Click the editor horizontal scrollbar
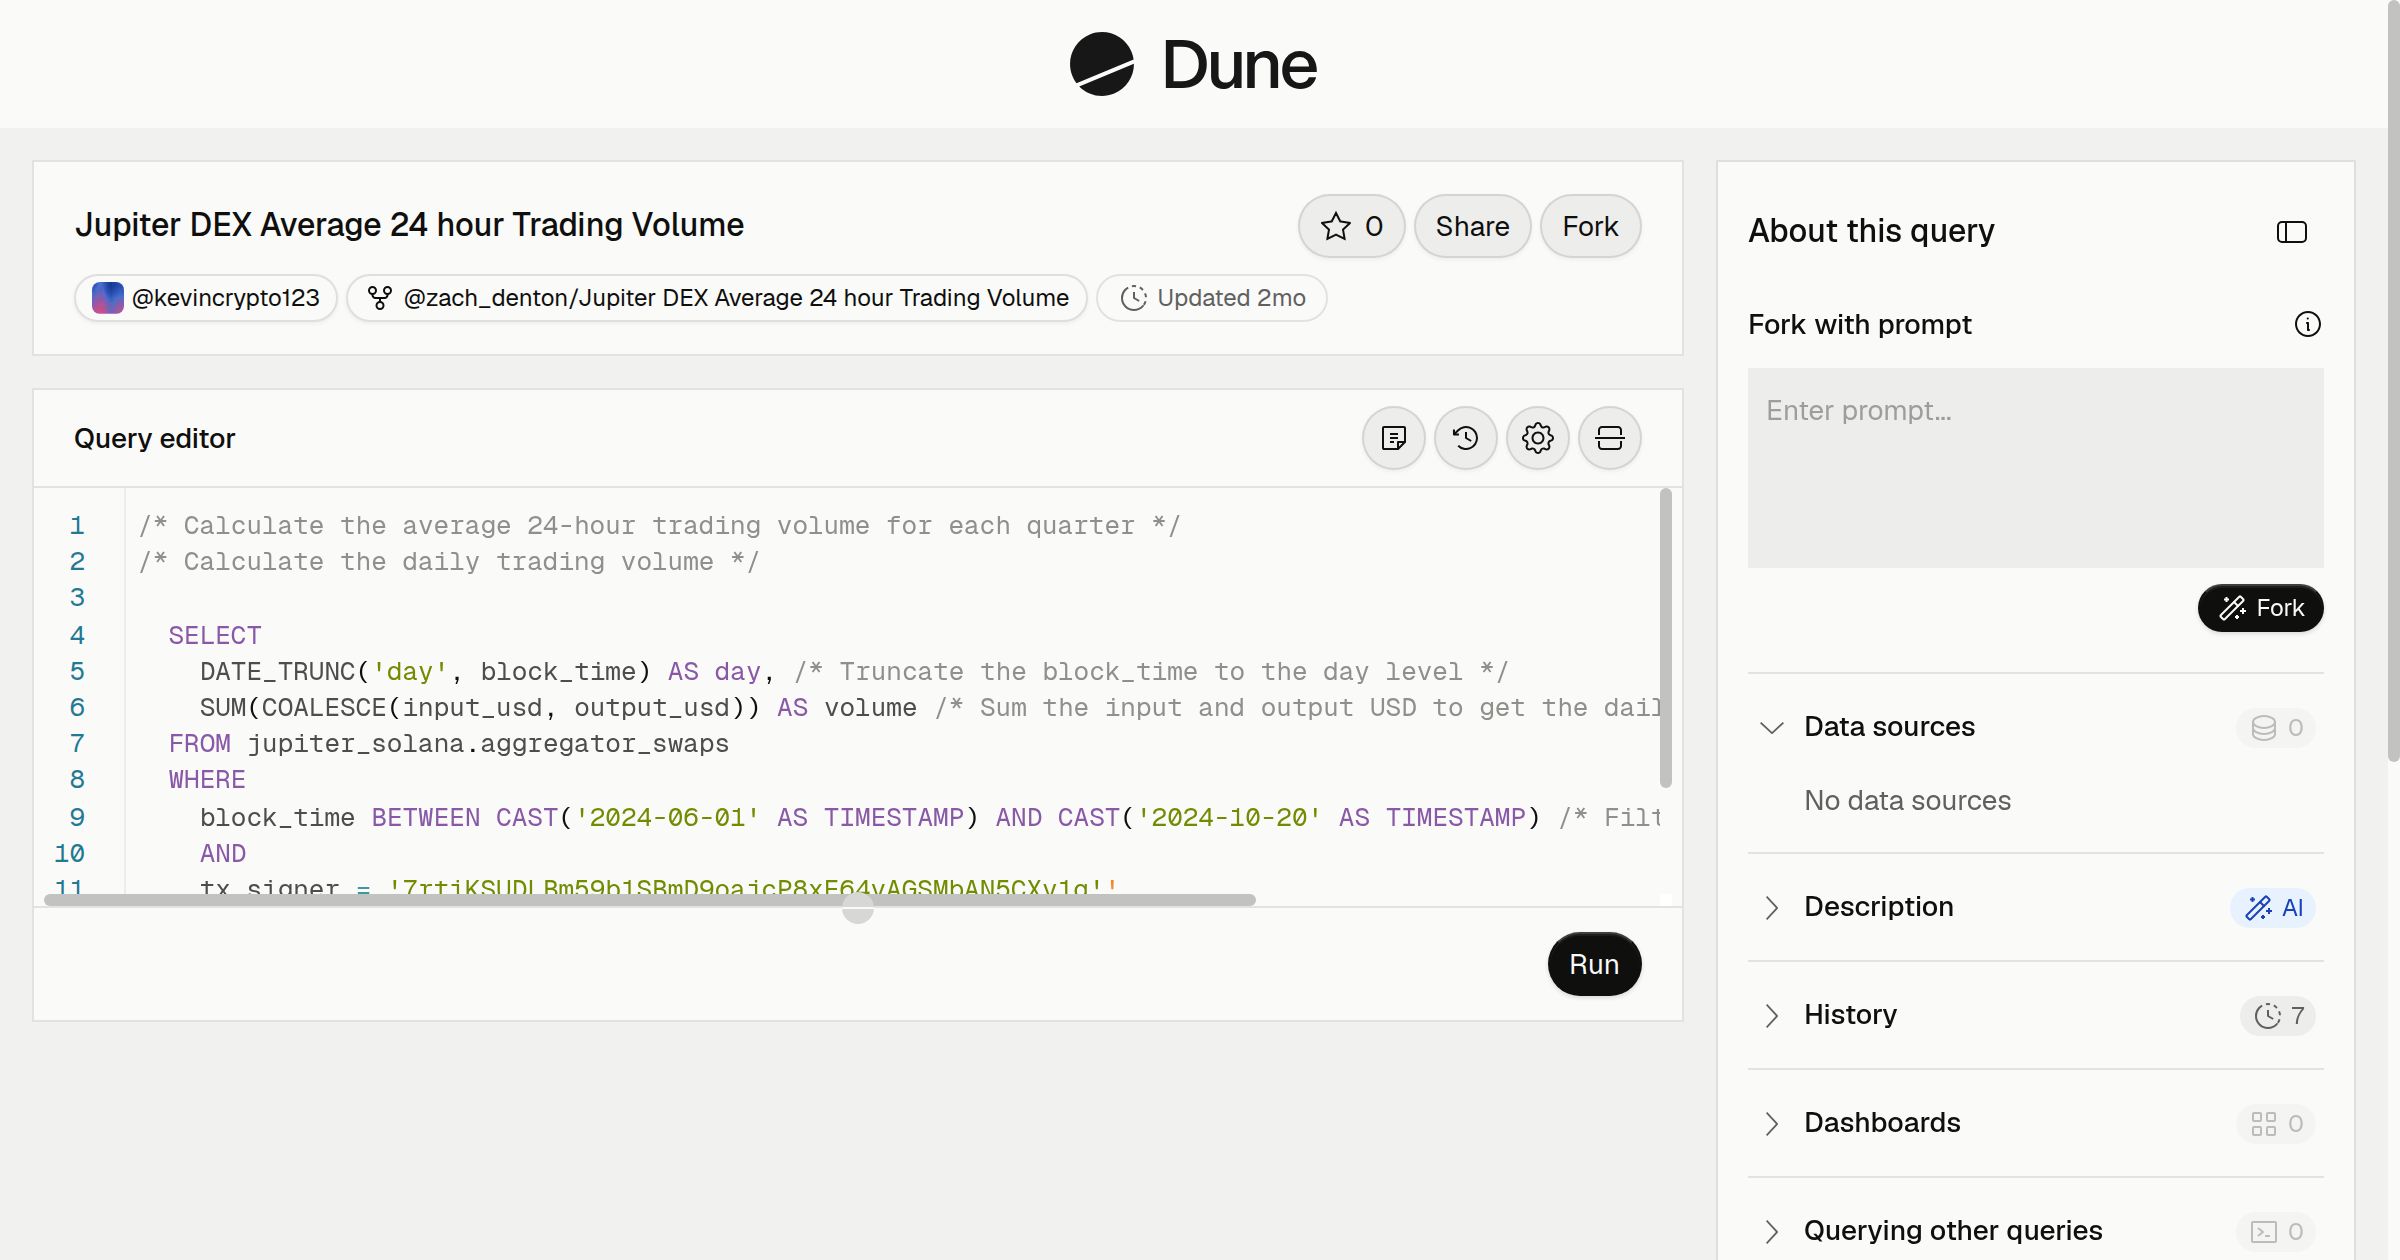This screenshot has height=1260, width=2400. (650, 900)
